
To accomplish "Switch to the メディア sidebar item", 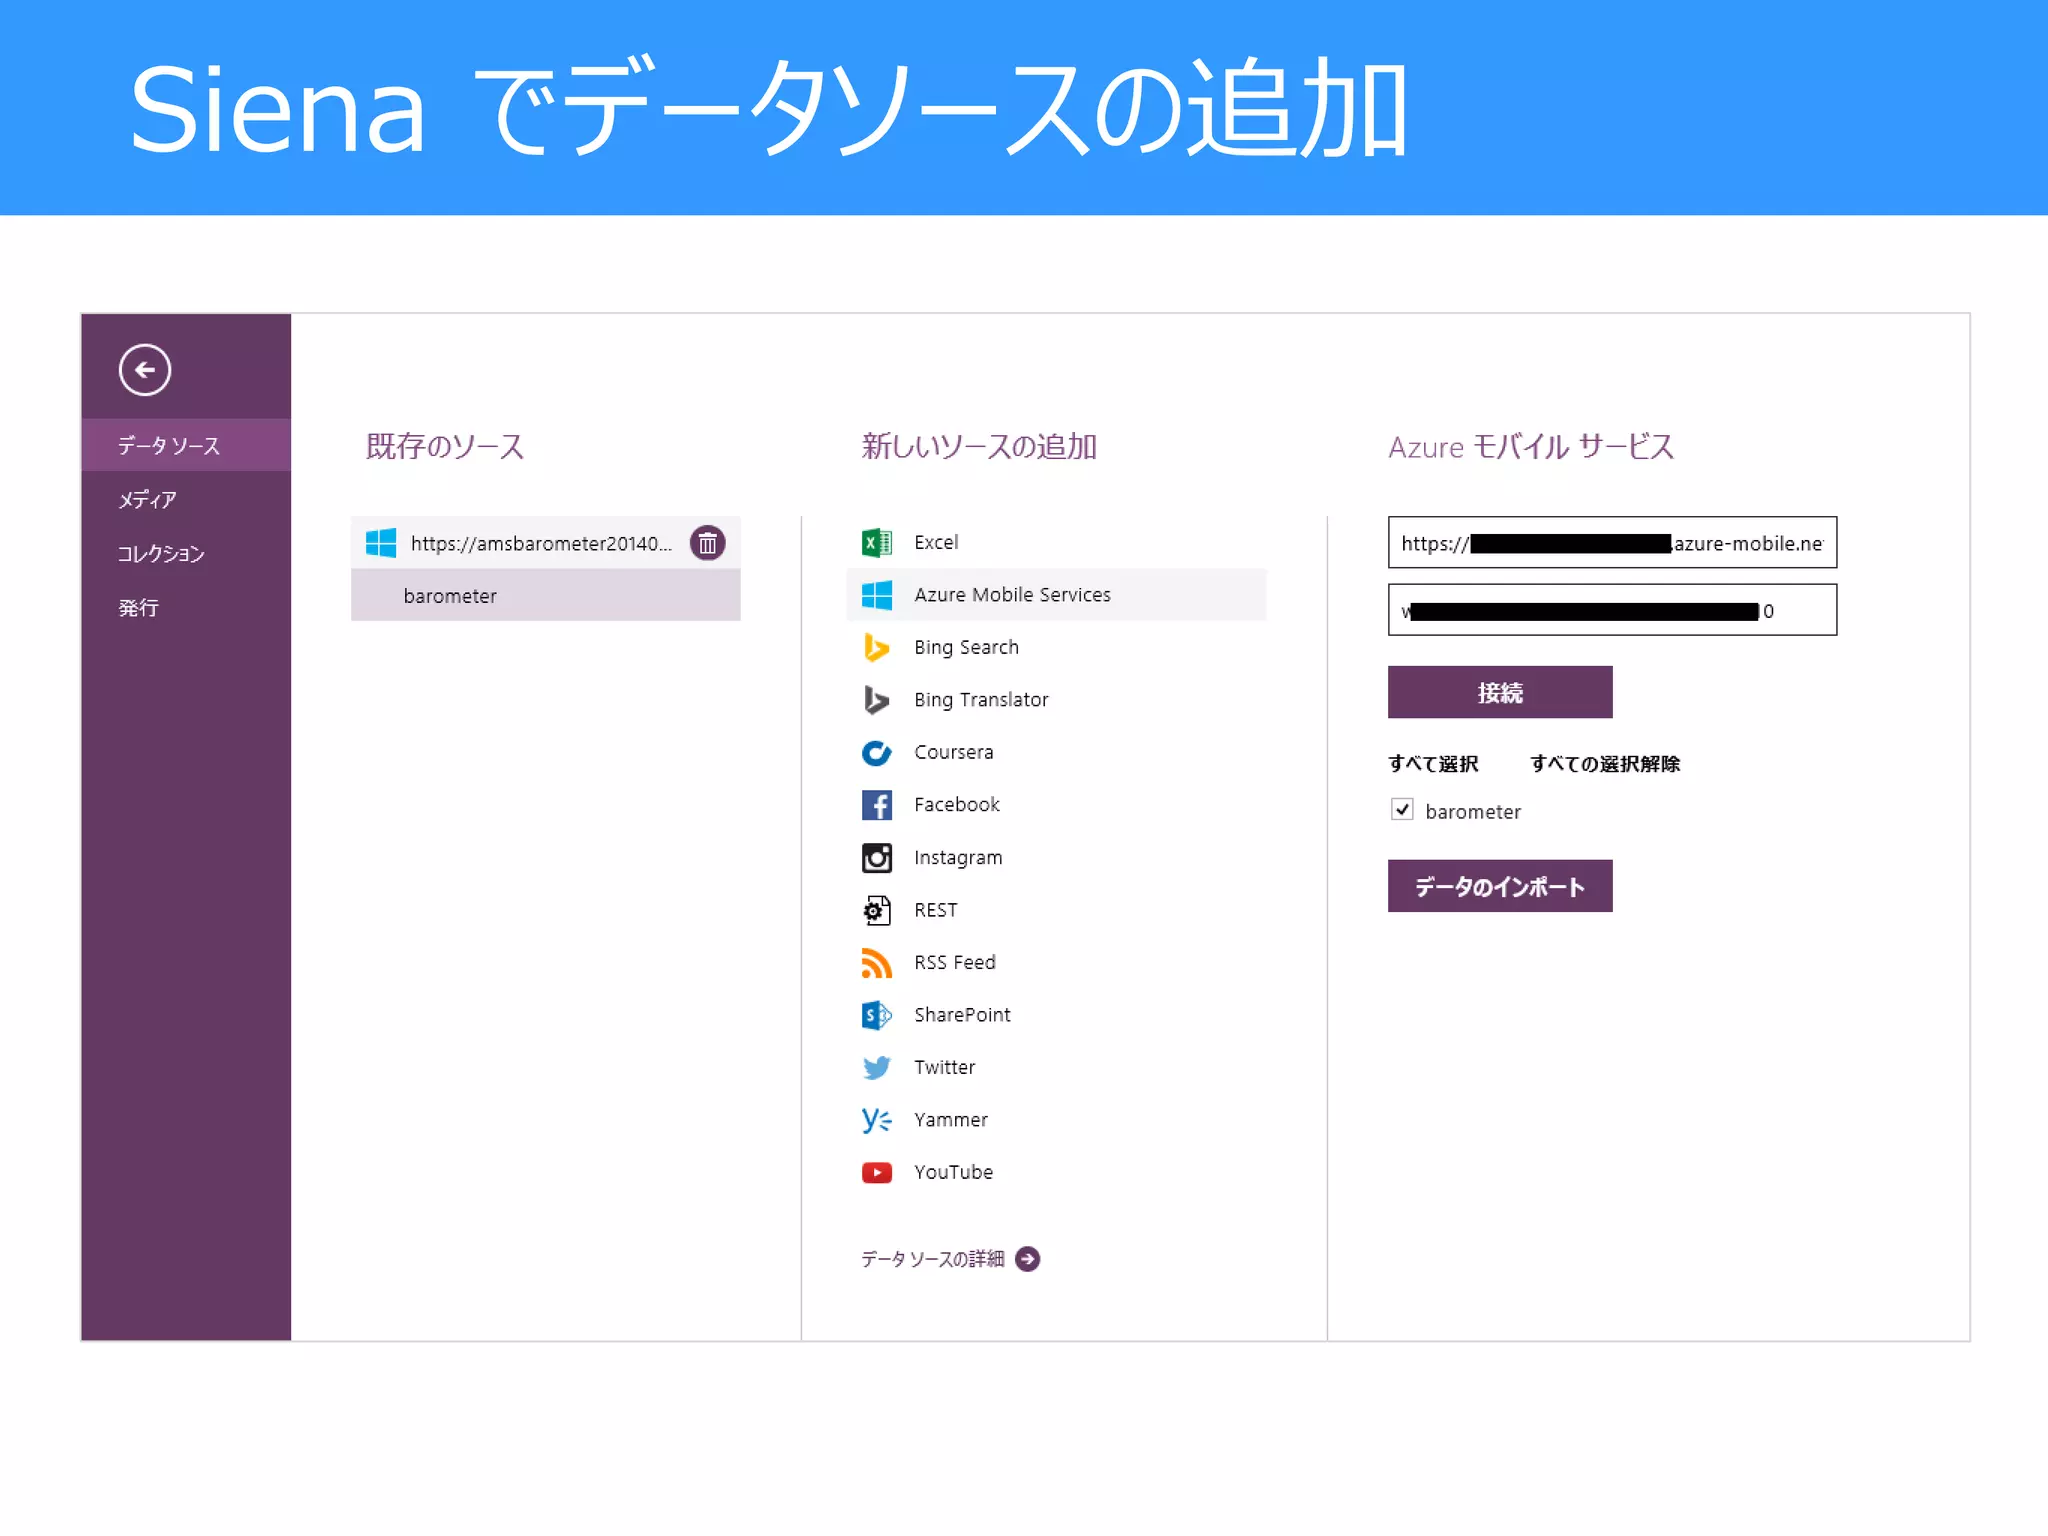I will click(147, 499).
